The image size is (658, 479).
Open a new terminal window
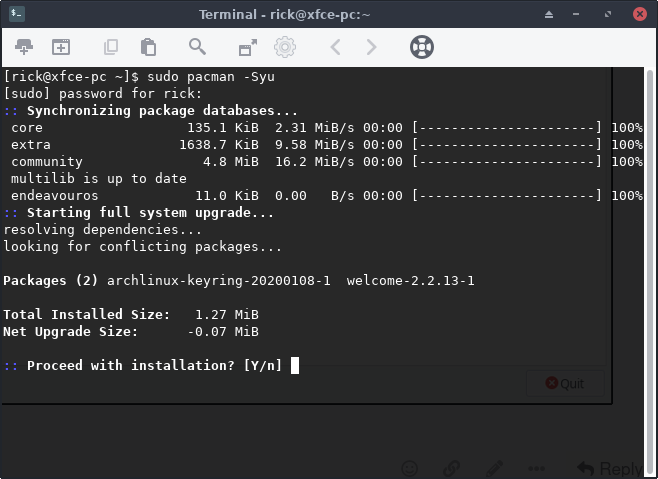[61, 47]
